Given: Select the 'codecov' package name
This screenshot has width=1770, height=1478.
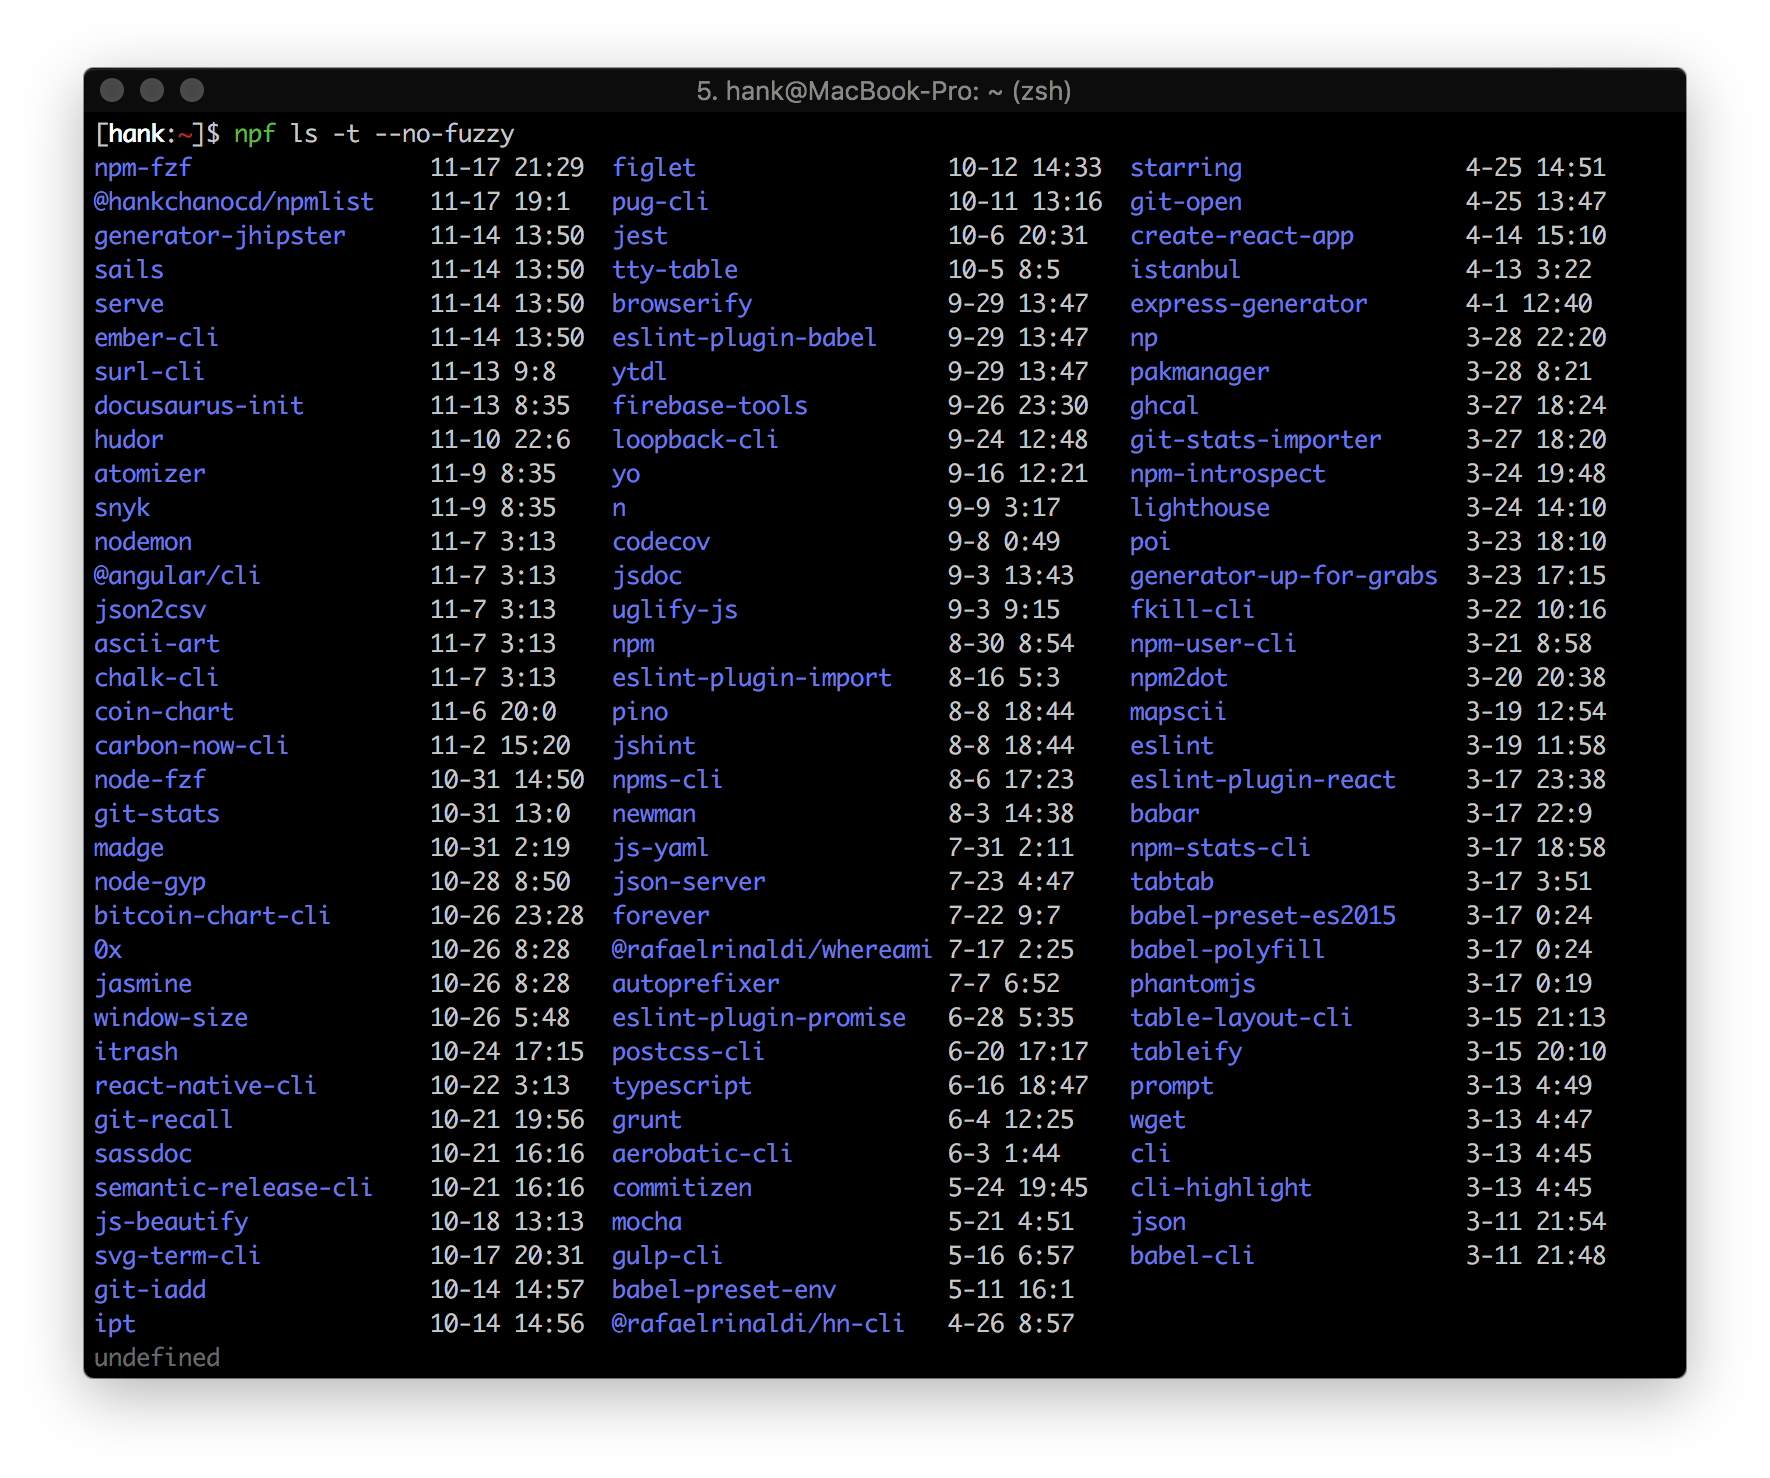Looking at the screenshot, I should [x=661, y=542].
